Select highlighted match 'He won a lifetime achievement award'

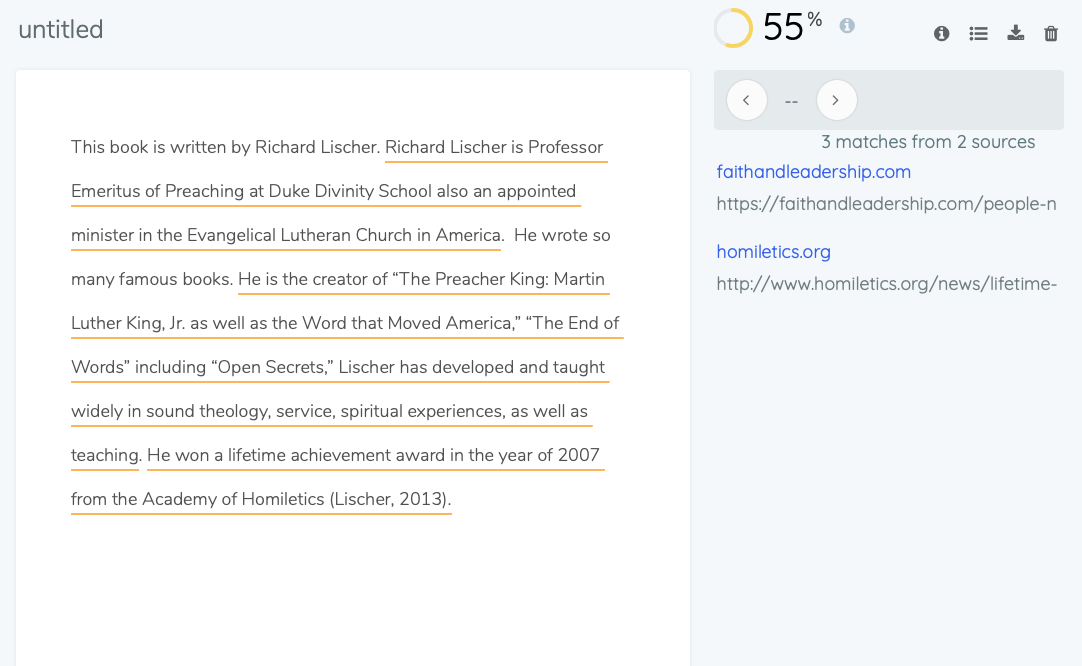[296, 456]
